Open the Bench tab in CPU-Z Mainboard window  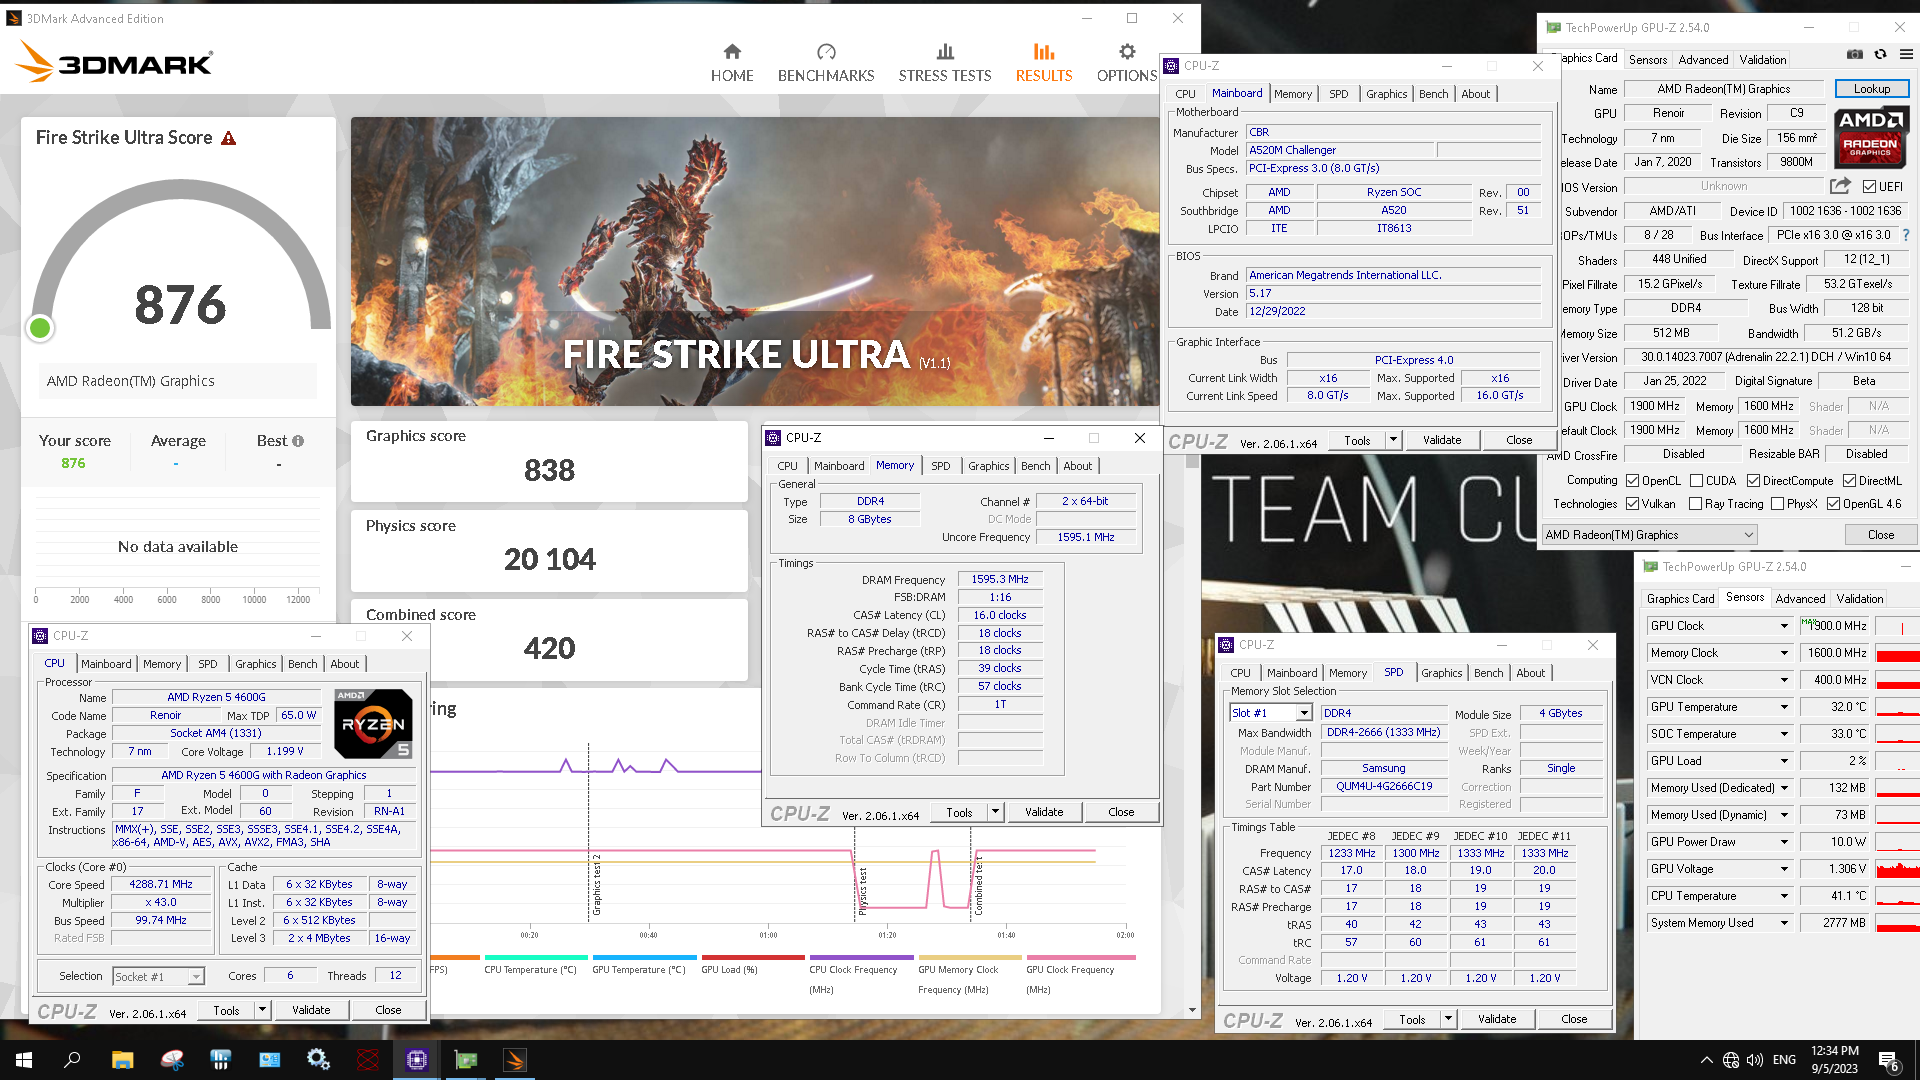tap(1433, 94)
